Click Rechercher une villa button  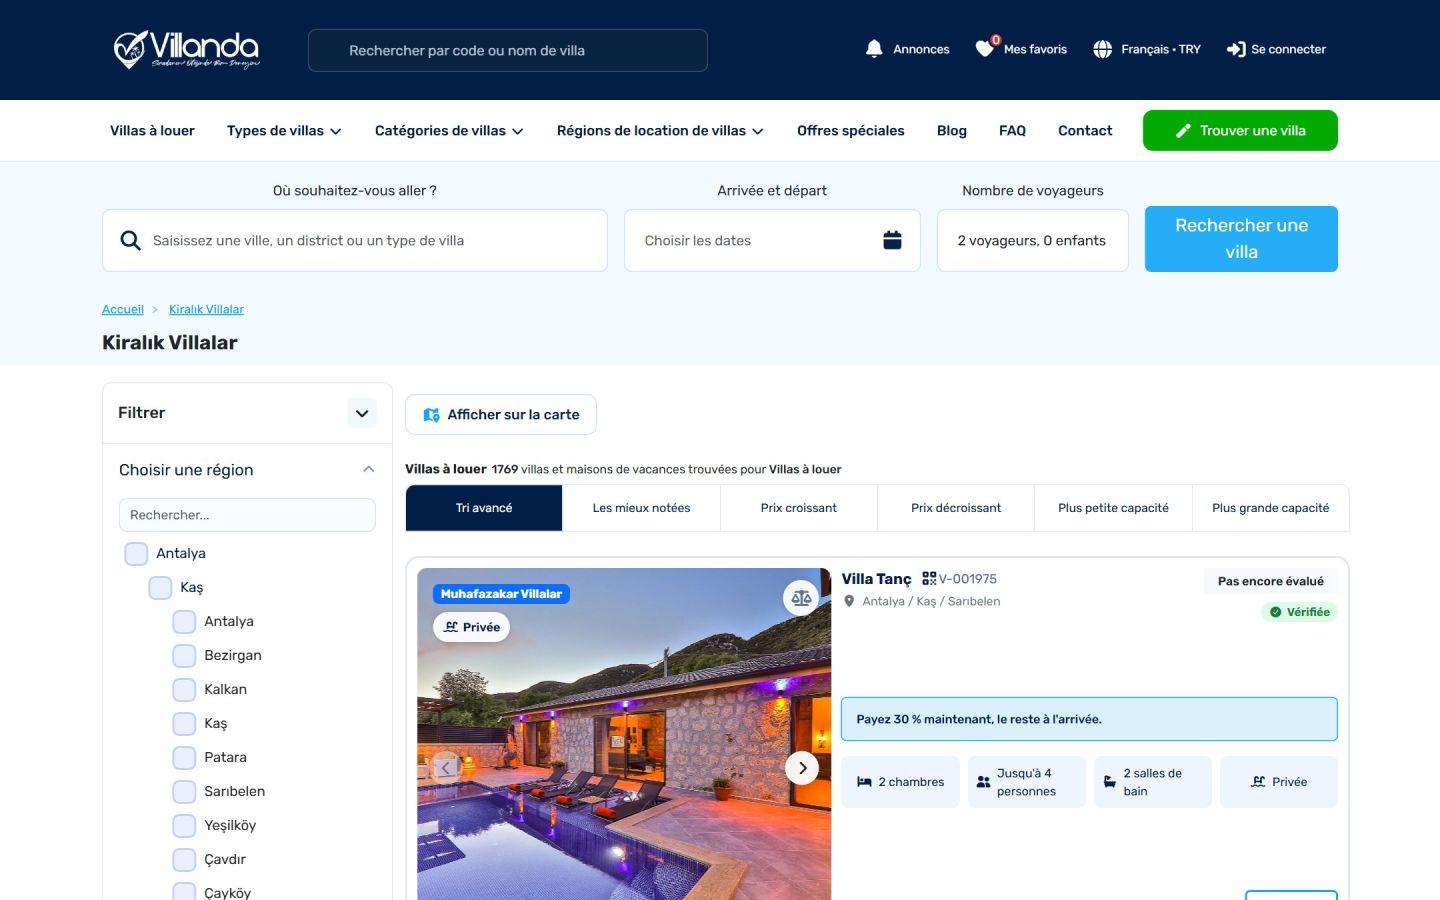pyautogui.click(x=1241, y=239)
